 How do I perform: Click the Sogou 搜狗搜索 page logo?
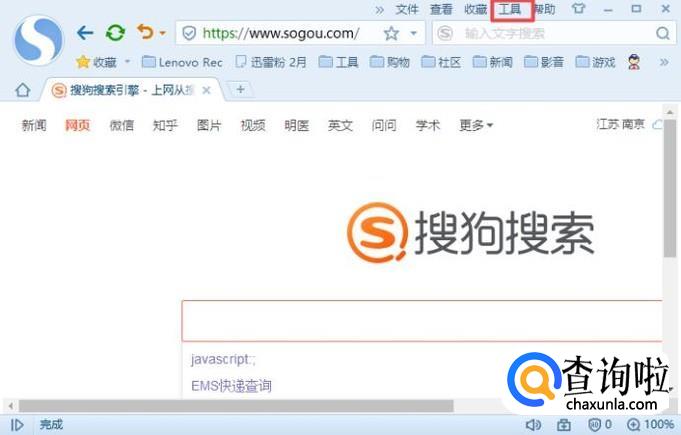pyautogui.click(x=470, y=233)
